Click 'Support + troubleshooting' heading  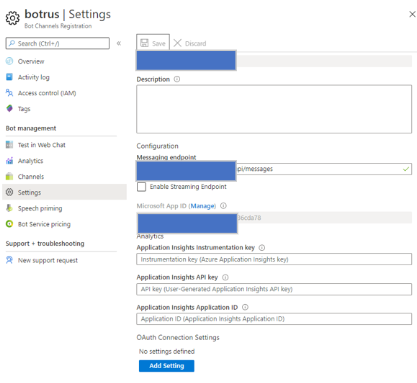[x=45, y=244]
